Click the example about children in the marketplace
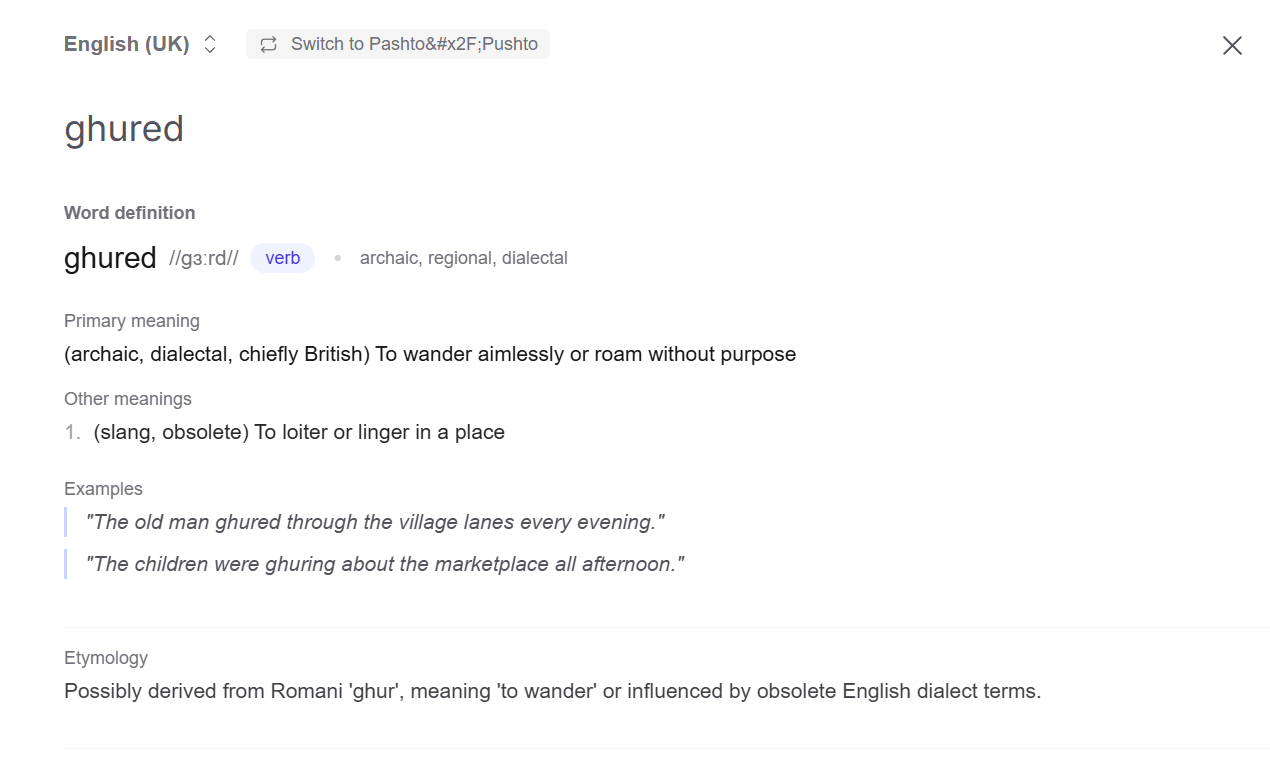The height and width of the screenshot is (764, 1270). coord(385,564)
